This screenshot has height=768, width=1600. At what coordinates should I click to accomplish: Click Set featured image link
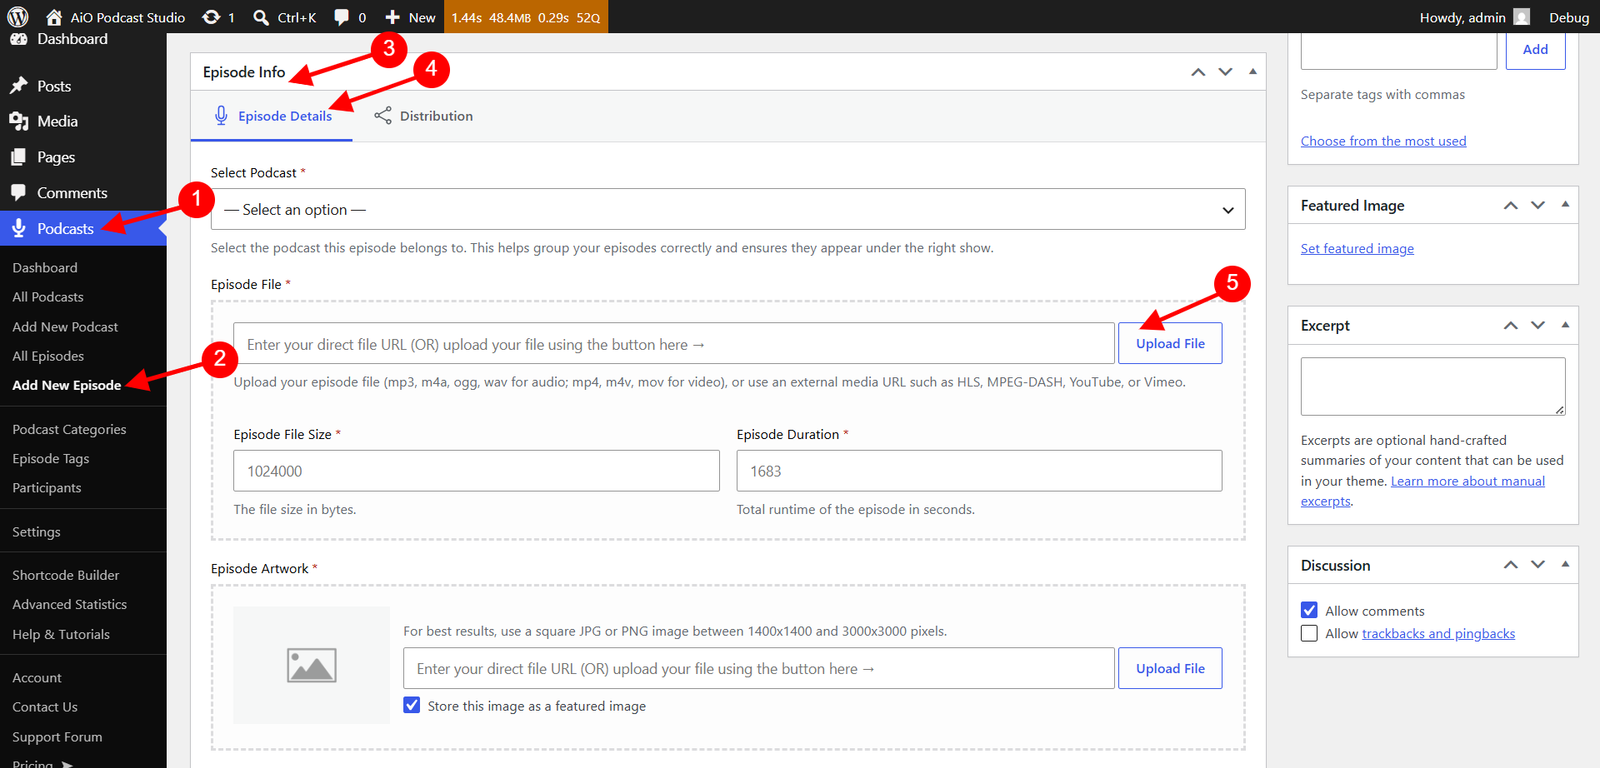[x=1357, y=248]
